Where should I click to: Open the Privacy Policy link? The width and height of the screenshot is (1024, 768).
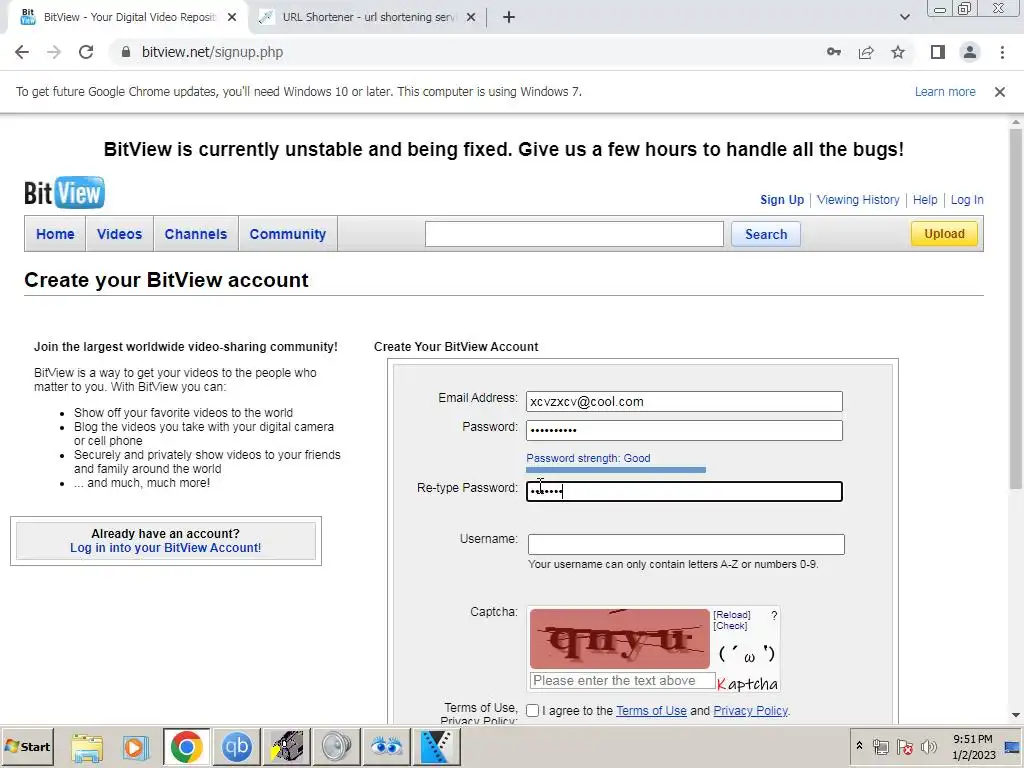click(x=750, y=711)
